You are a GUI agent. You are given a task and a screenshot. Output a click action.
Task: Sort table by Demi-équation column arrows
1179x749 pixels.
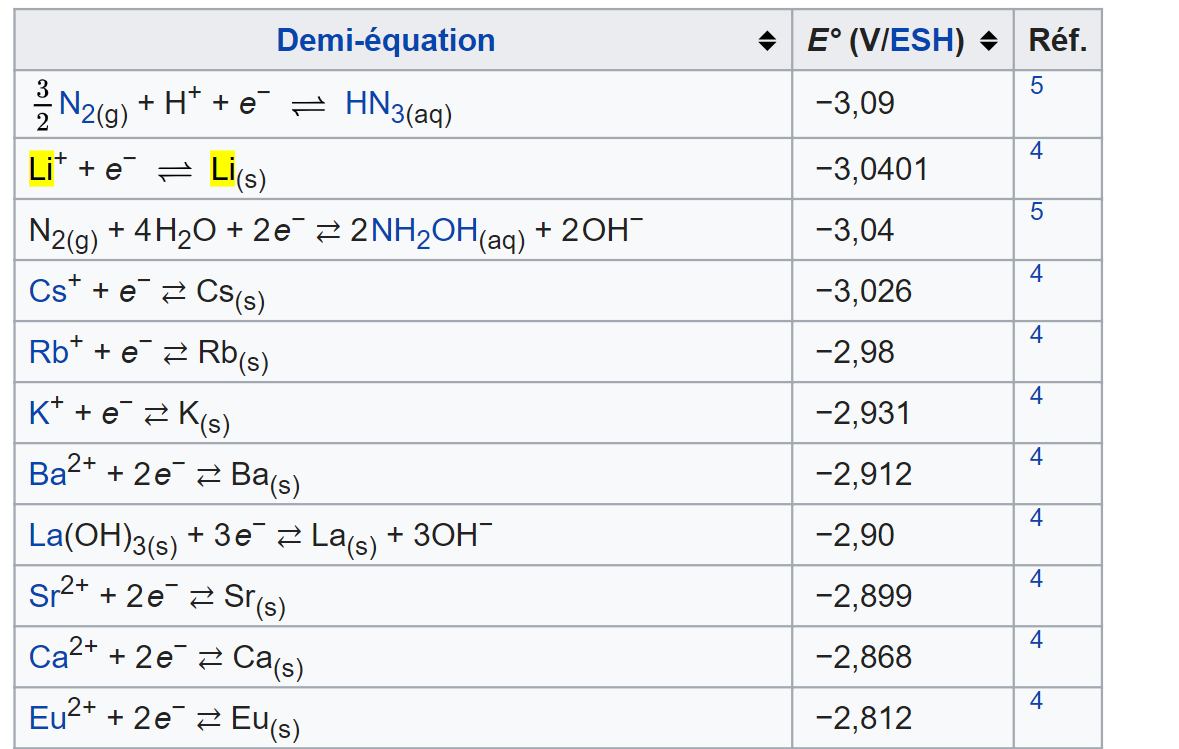tap(767, 41)
